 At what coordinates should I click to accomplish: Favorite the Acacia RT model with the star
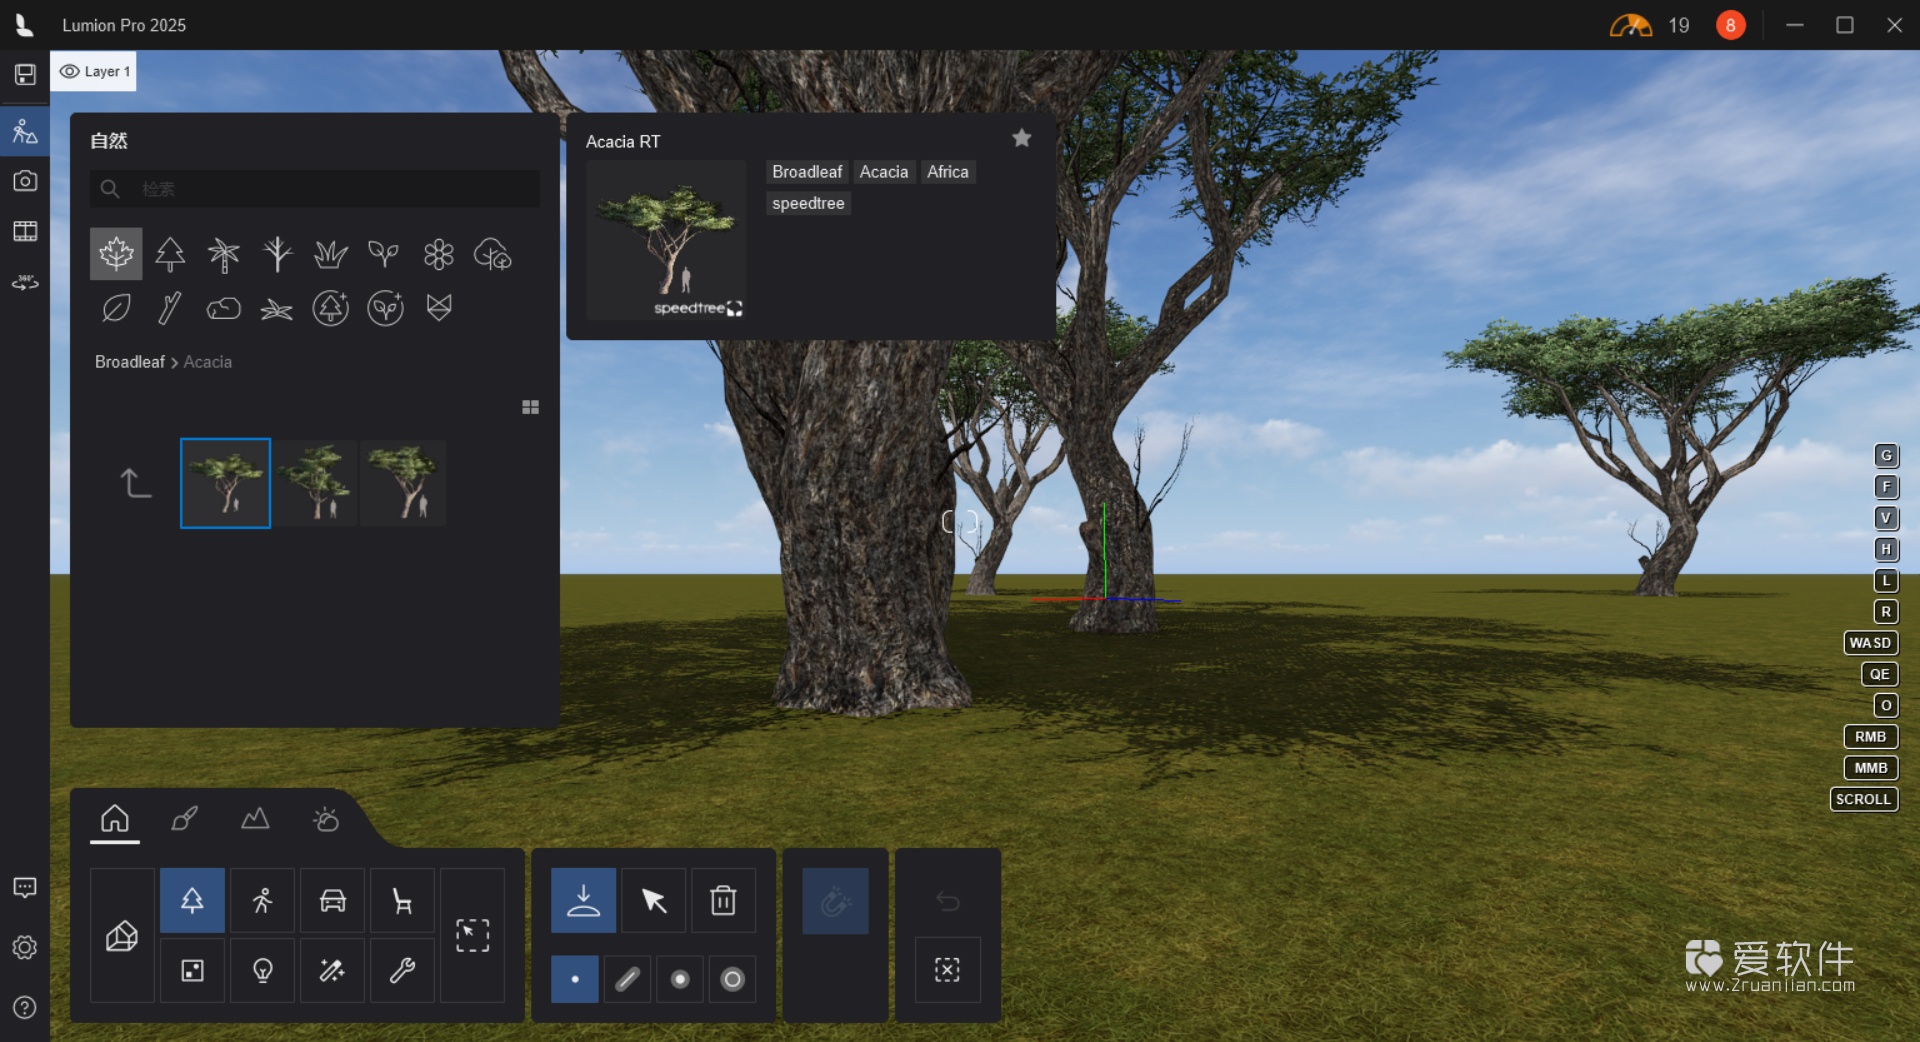pyautogui.click(x=1020, y=138)
